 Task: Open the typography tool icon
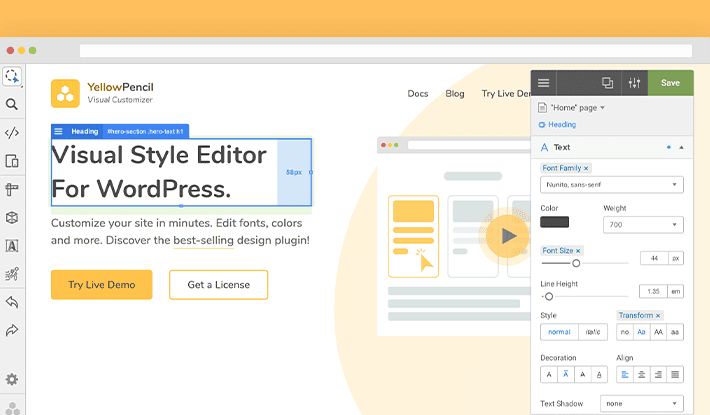coord(12,246)
